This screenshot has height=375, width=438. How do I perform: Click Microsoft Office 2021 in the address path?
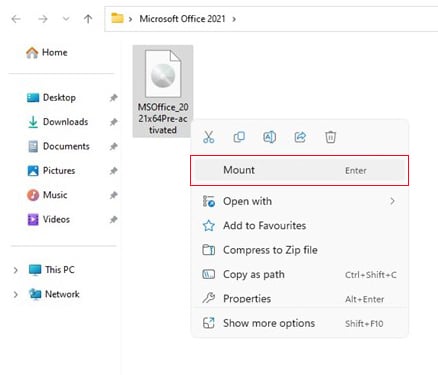tap(182, 19)
